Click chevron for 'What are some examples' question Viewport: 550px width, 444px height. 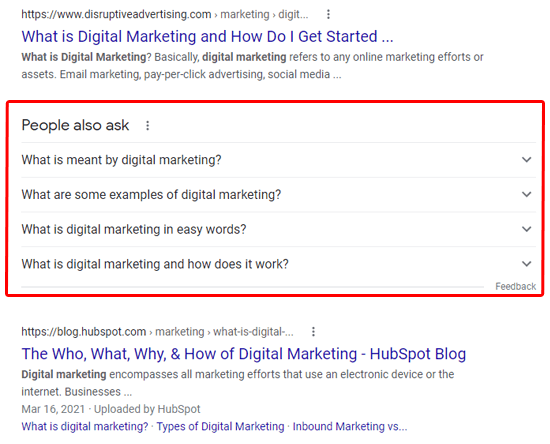[x=526, y=194]
